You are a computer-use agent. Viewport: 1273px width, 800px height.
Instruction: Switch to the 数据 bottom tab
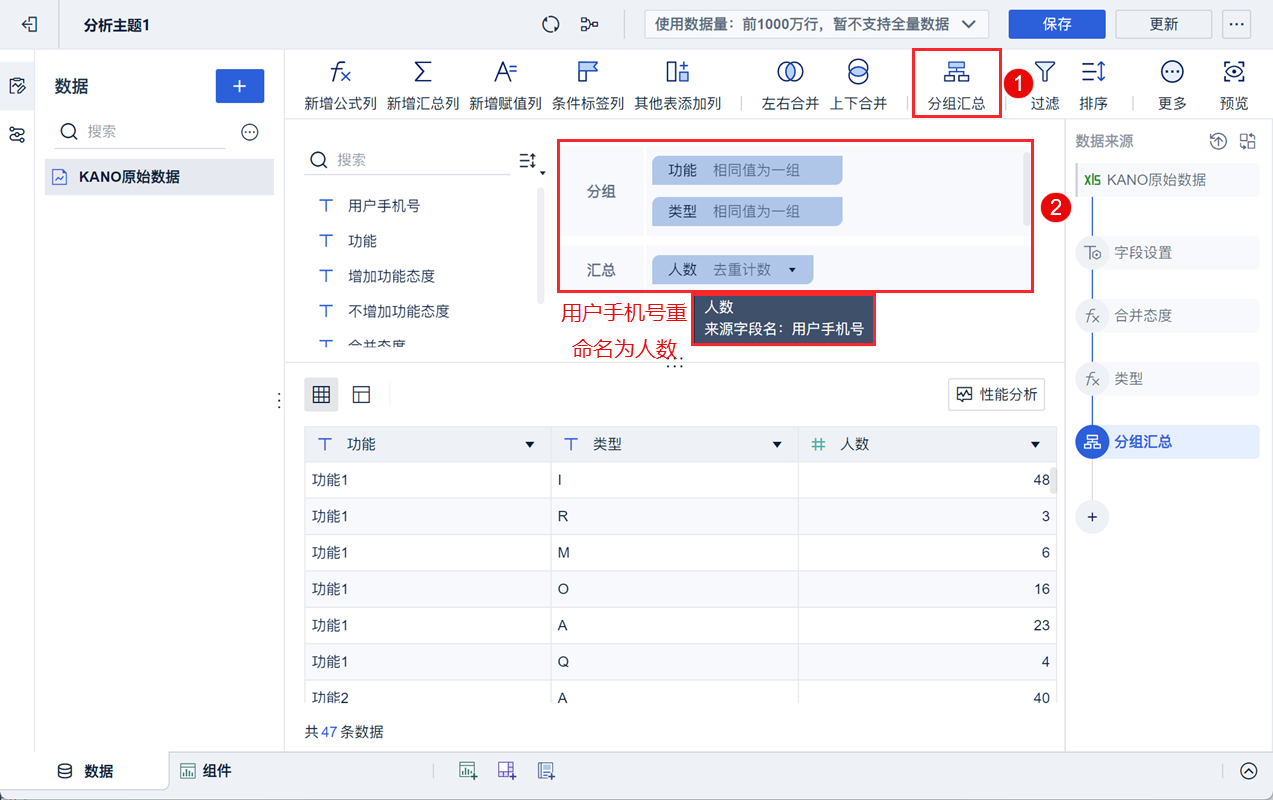pyautogui.click(x=85, y=771)
